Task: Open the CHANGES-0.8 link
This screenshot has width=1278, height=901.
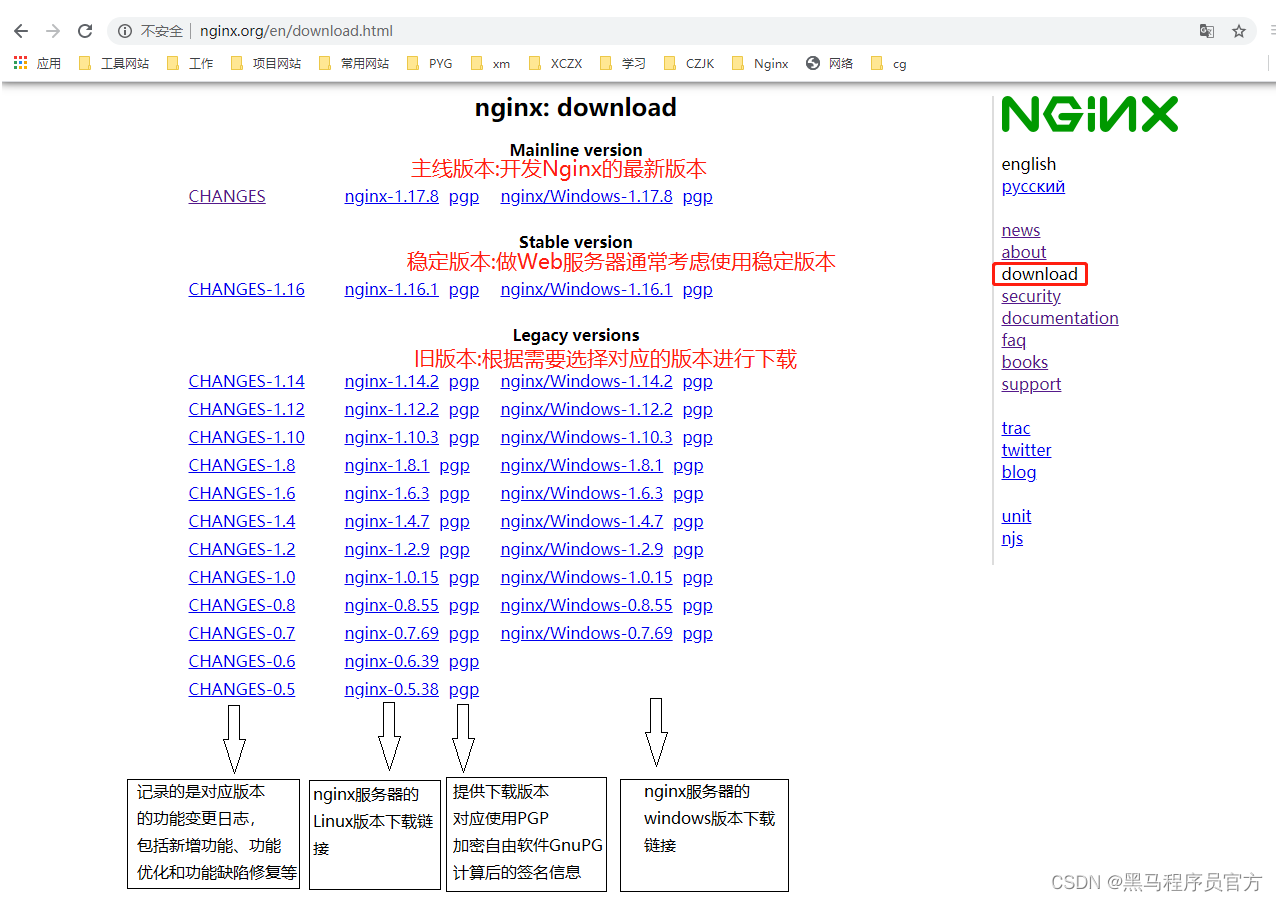Action: coord(242,605)
